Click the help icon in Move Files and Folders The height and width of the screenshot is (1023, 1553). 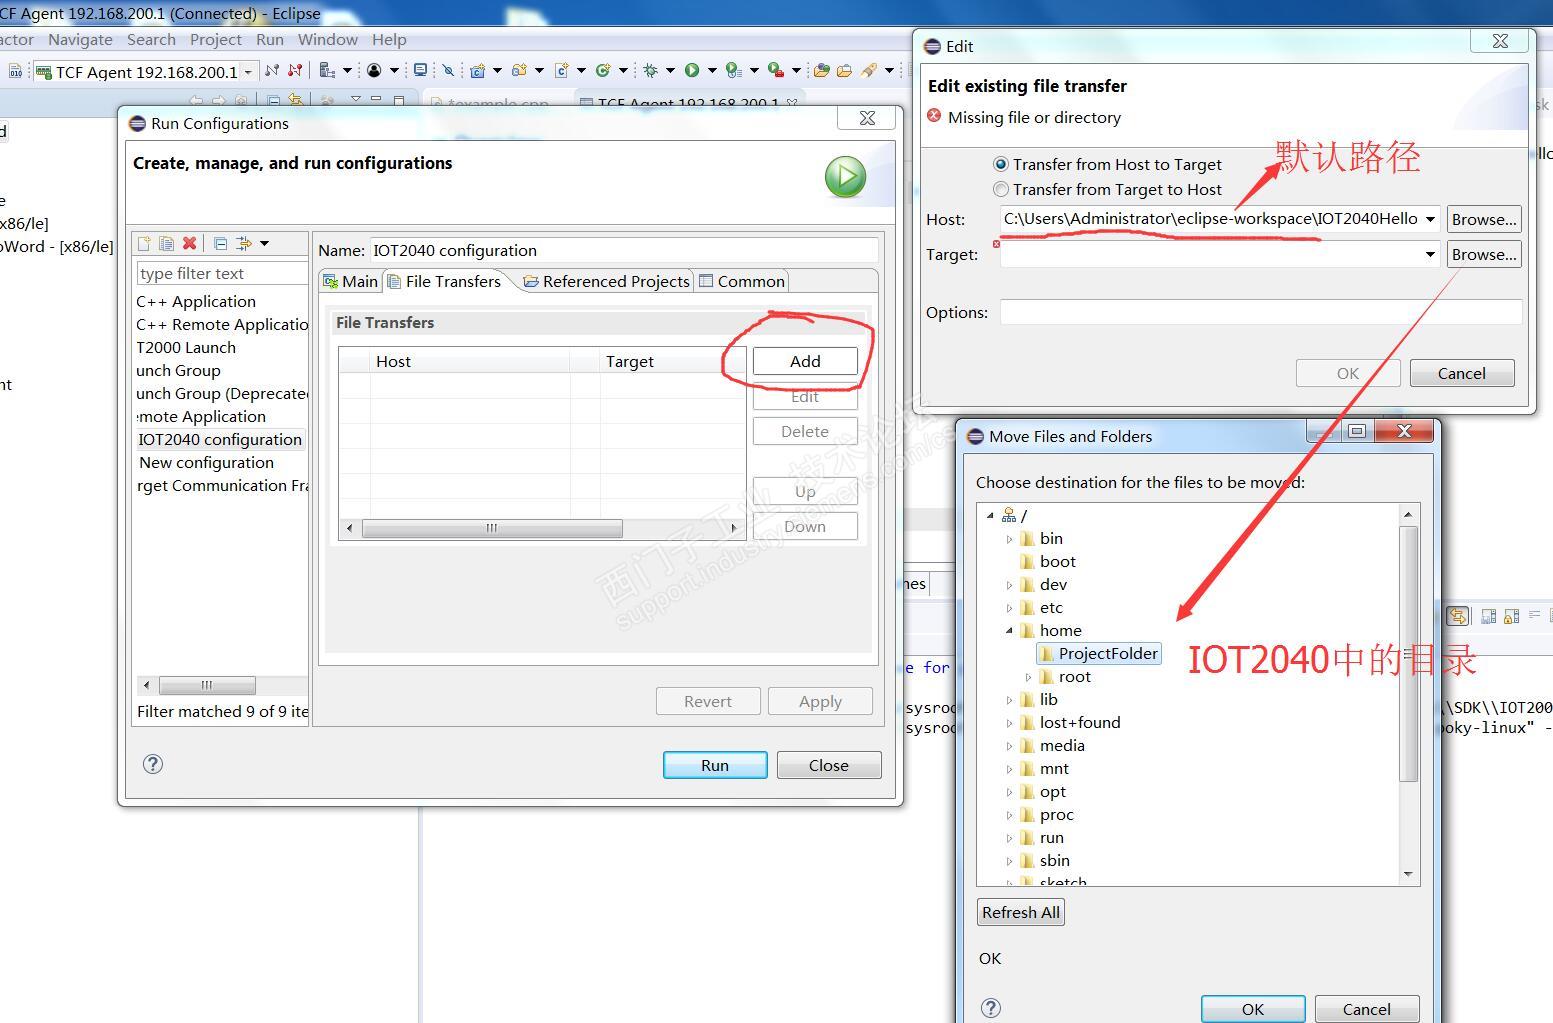[991, 1008]
